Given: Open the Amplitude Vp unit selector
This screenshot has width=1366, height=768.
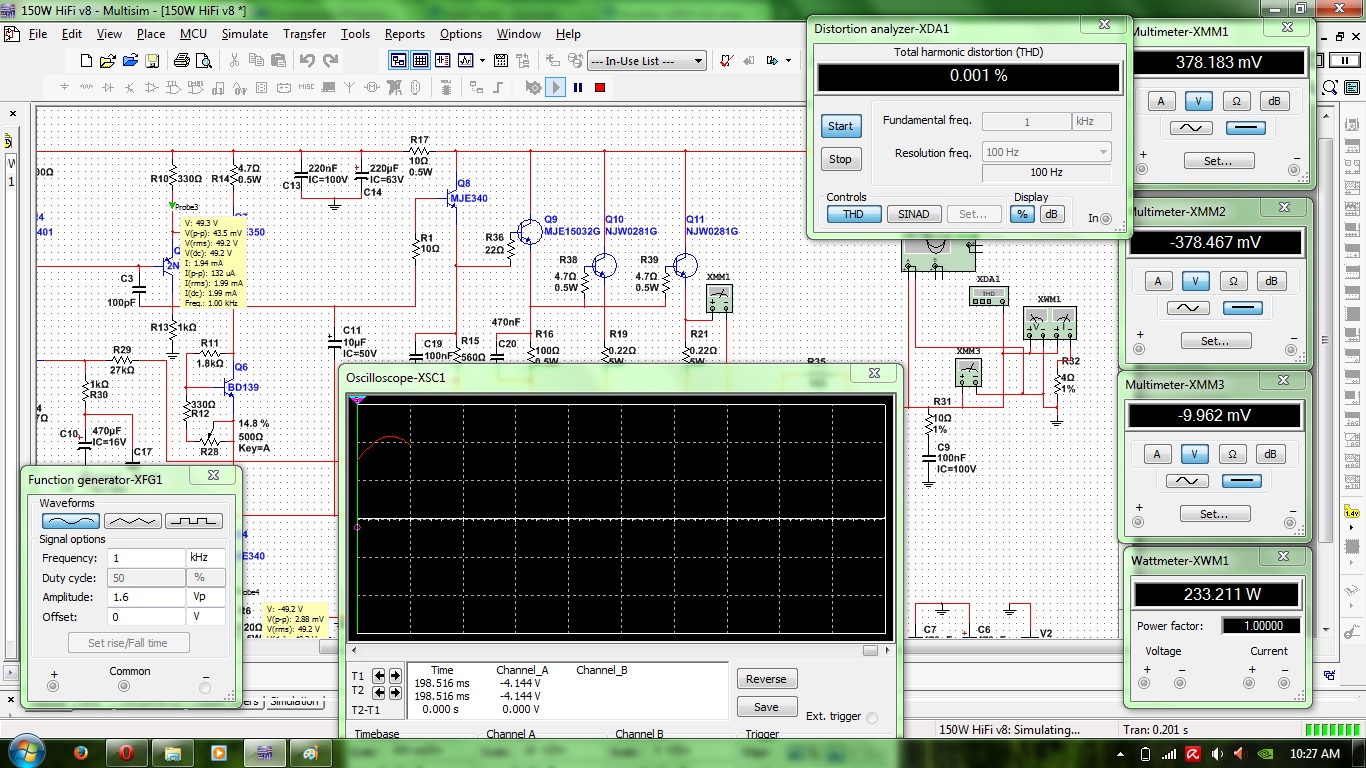Looking at the screenshot, I should click(x=206, y=597).
